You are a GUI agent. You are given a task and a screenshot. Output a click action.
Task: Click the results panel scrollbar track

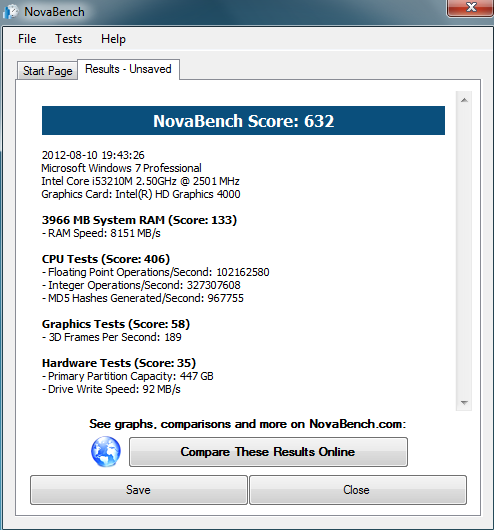[464, 251]
